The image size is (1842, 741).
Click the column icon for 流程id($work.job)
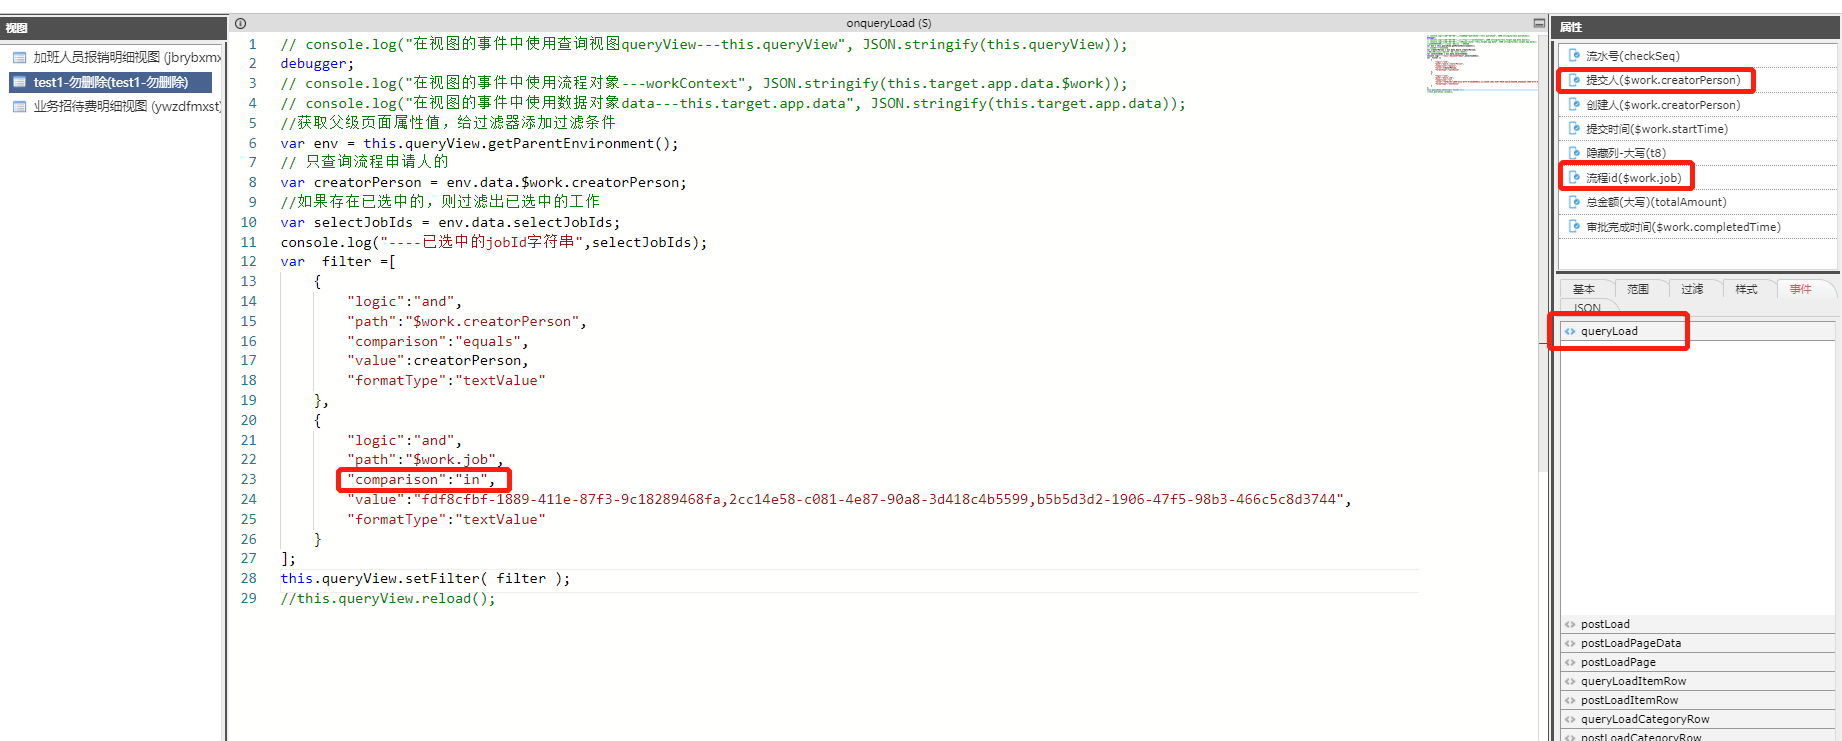coord(1574,178)
